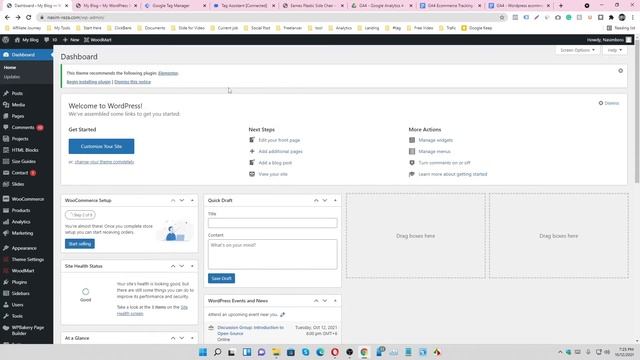Click the Start selling button
640x360 pixels.
80,244
